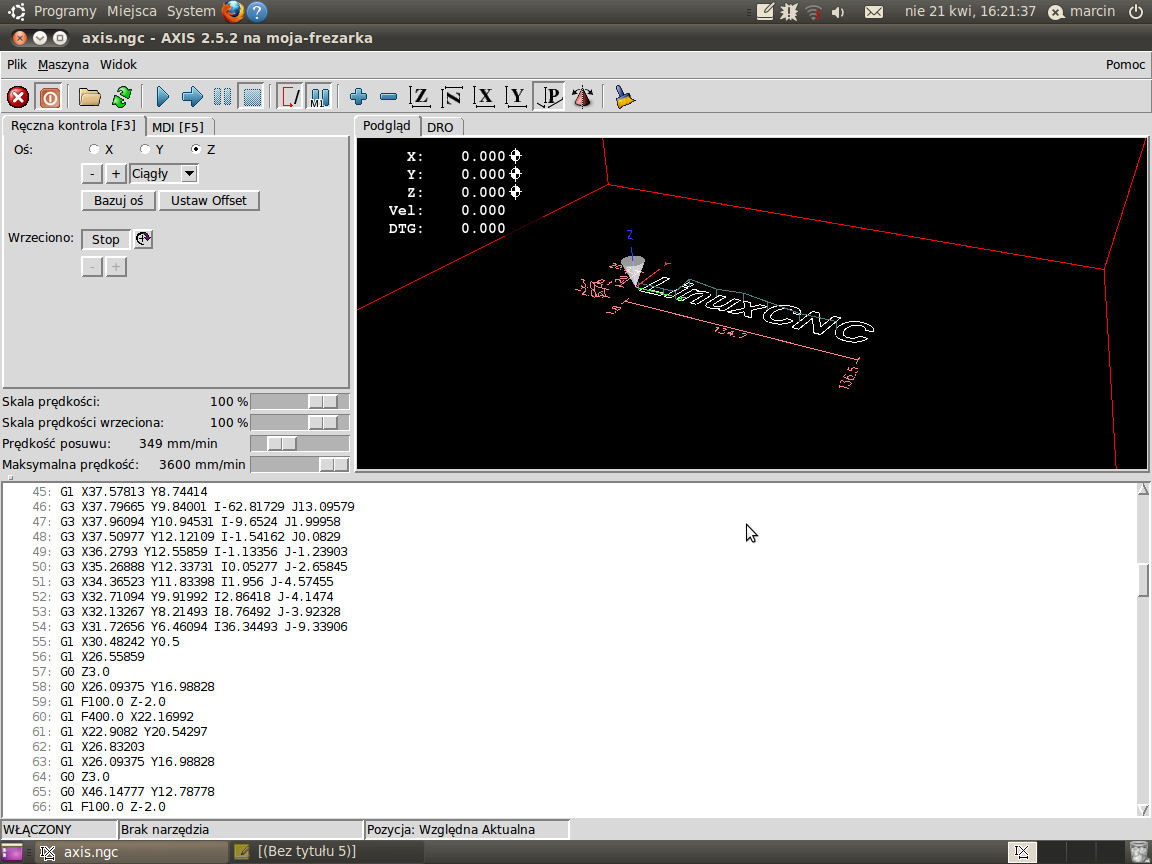Viewport: 1152px width, 864px height.
Task: Click the Bazuj oś button
Action: pyautogui.click(x=119, y=201)
